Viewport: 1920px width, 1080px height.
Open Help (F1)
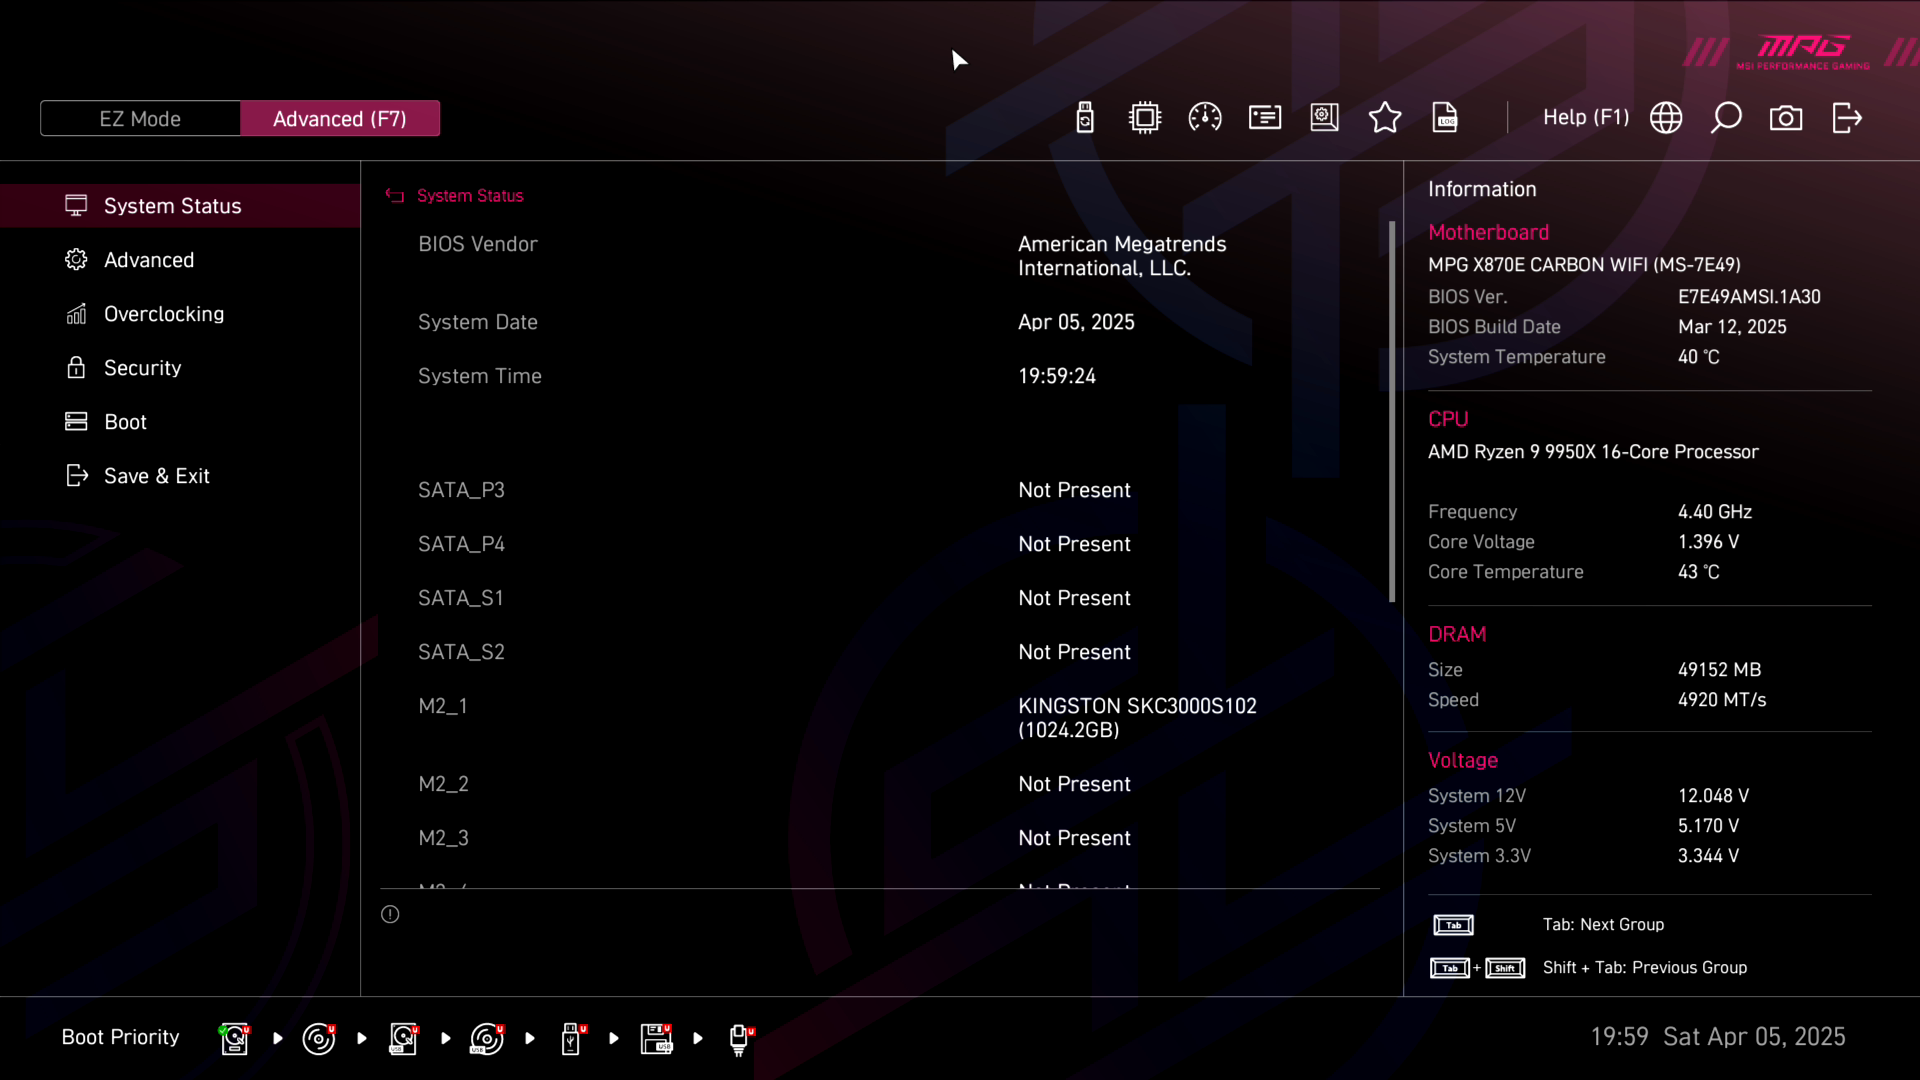coord(1585,118)
